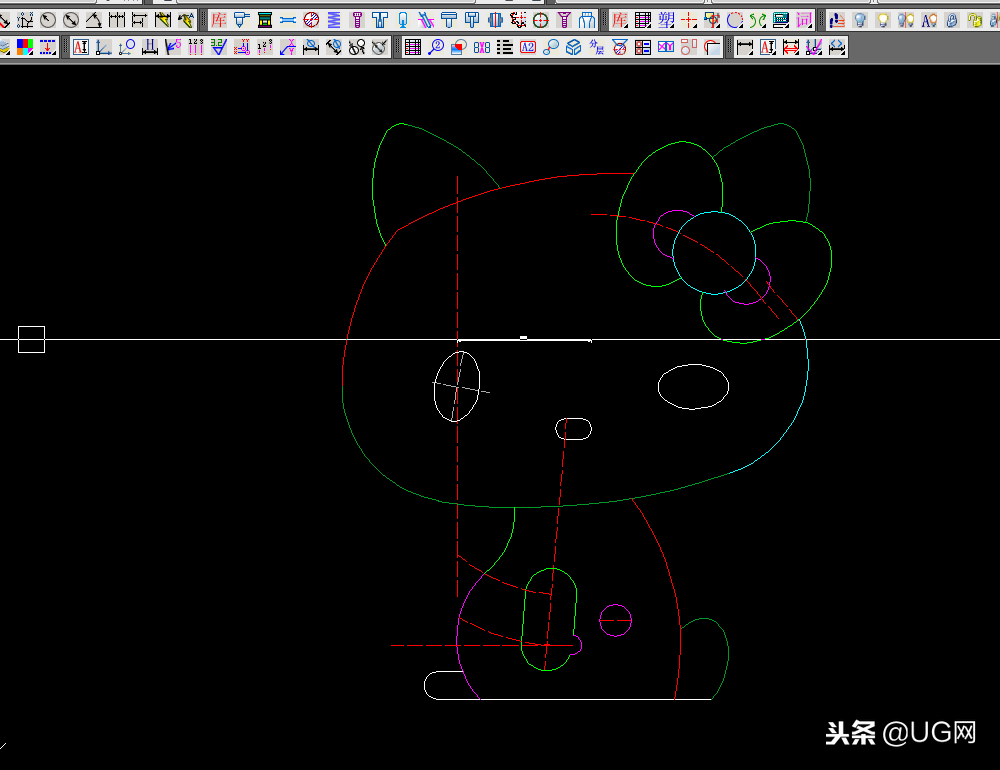Click the purple countersunk screw icon
The height and width of the screenshot is (770, 1000).
coord(564,20)
